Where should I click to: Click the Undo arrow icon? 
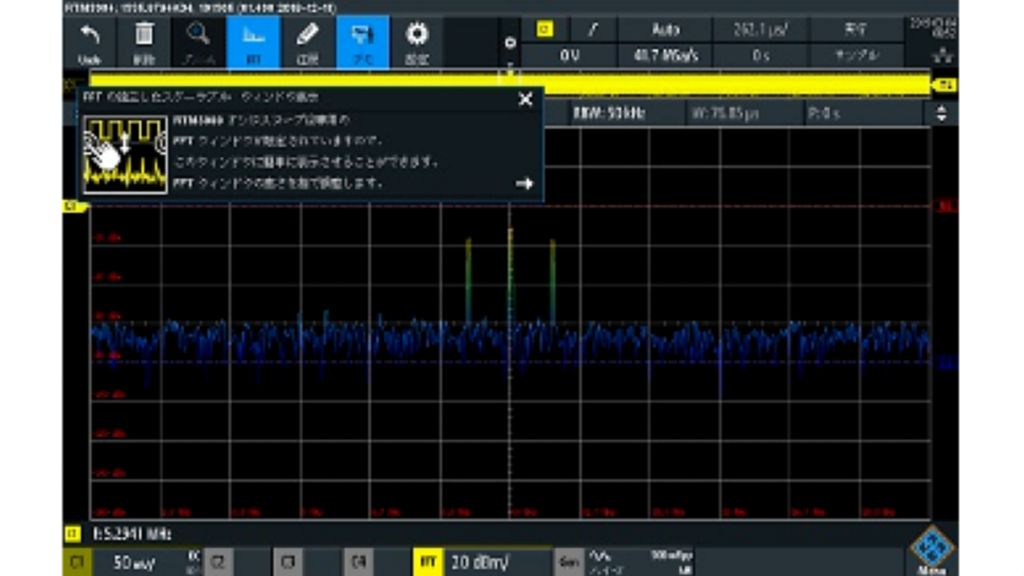coord(90,42)
